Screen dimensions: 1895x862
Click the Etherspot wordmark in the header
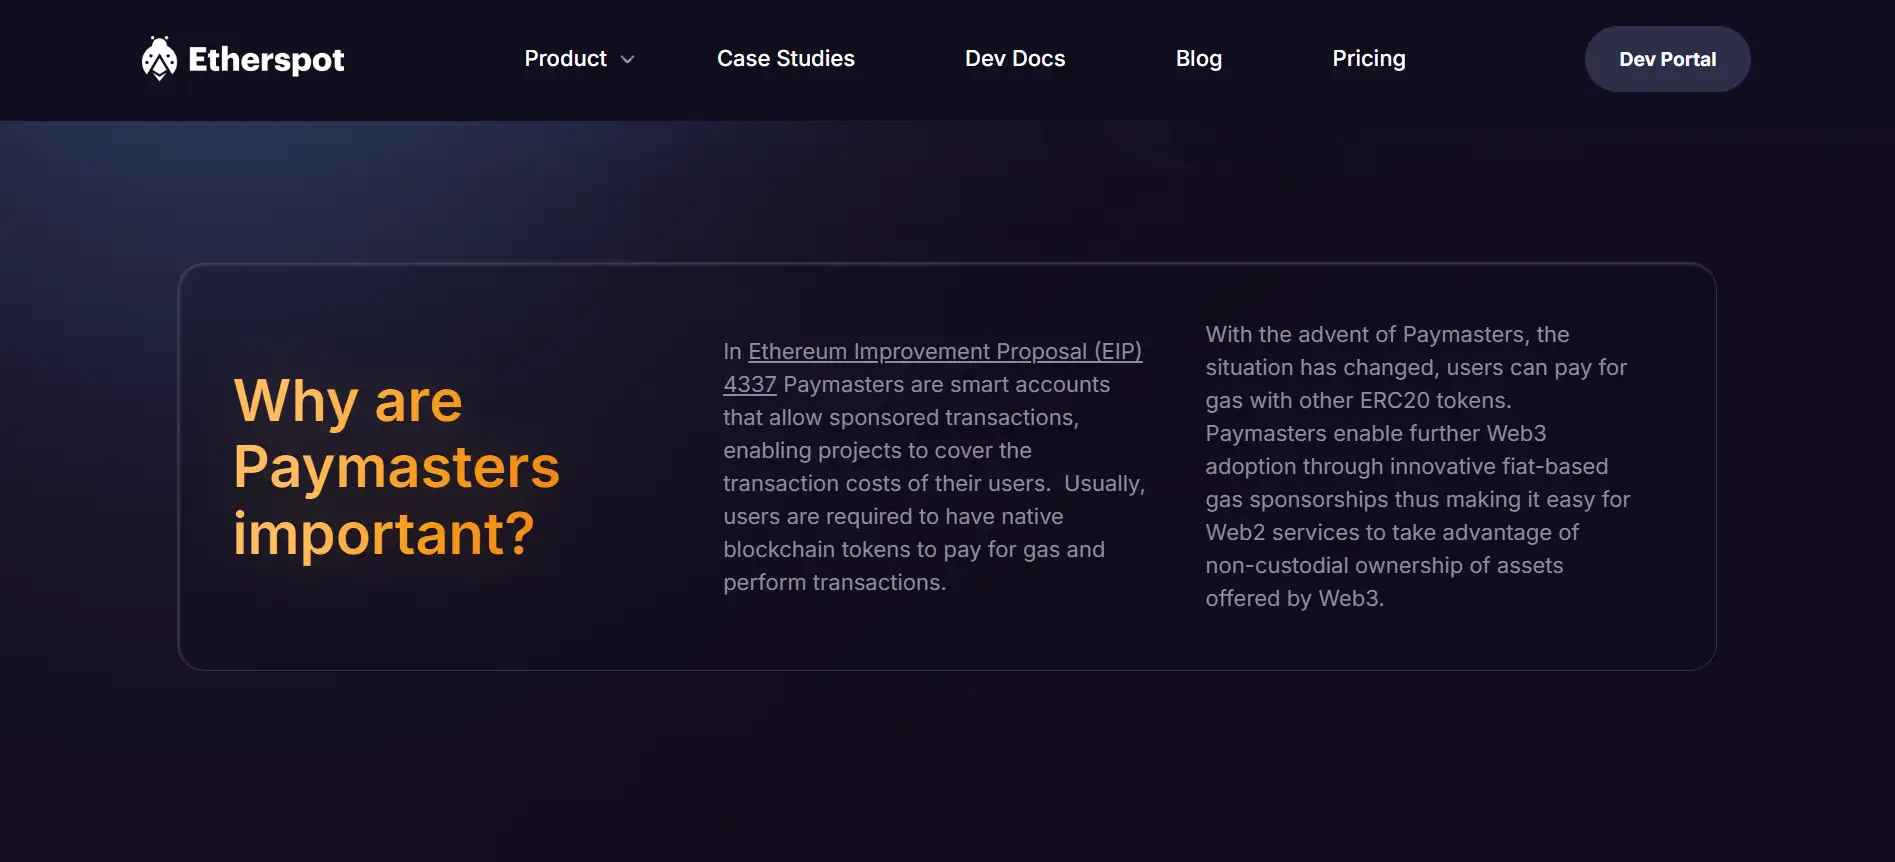266,60
